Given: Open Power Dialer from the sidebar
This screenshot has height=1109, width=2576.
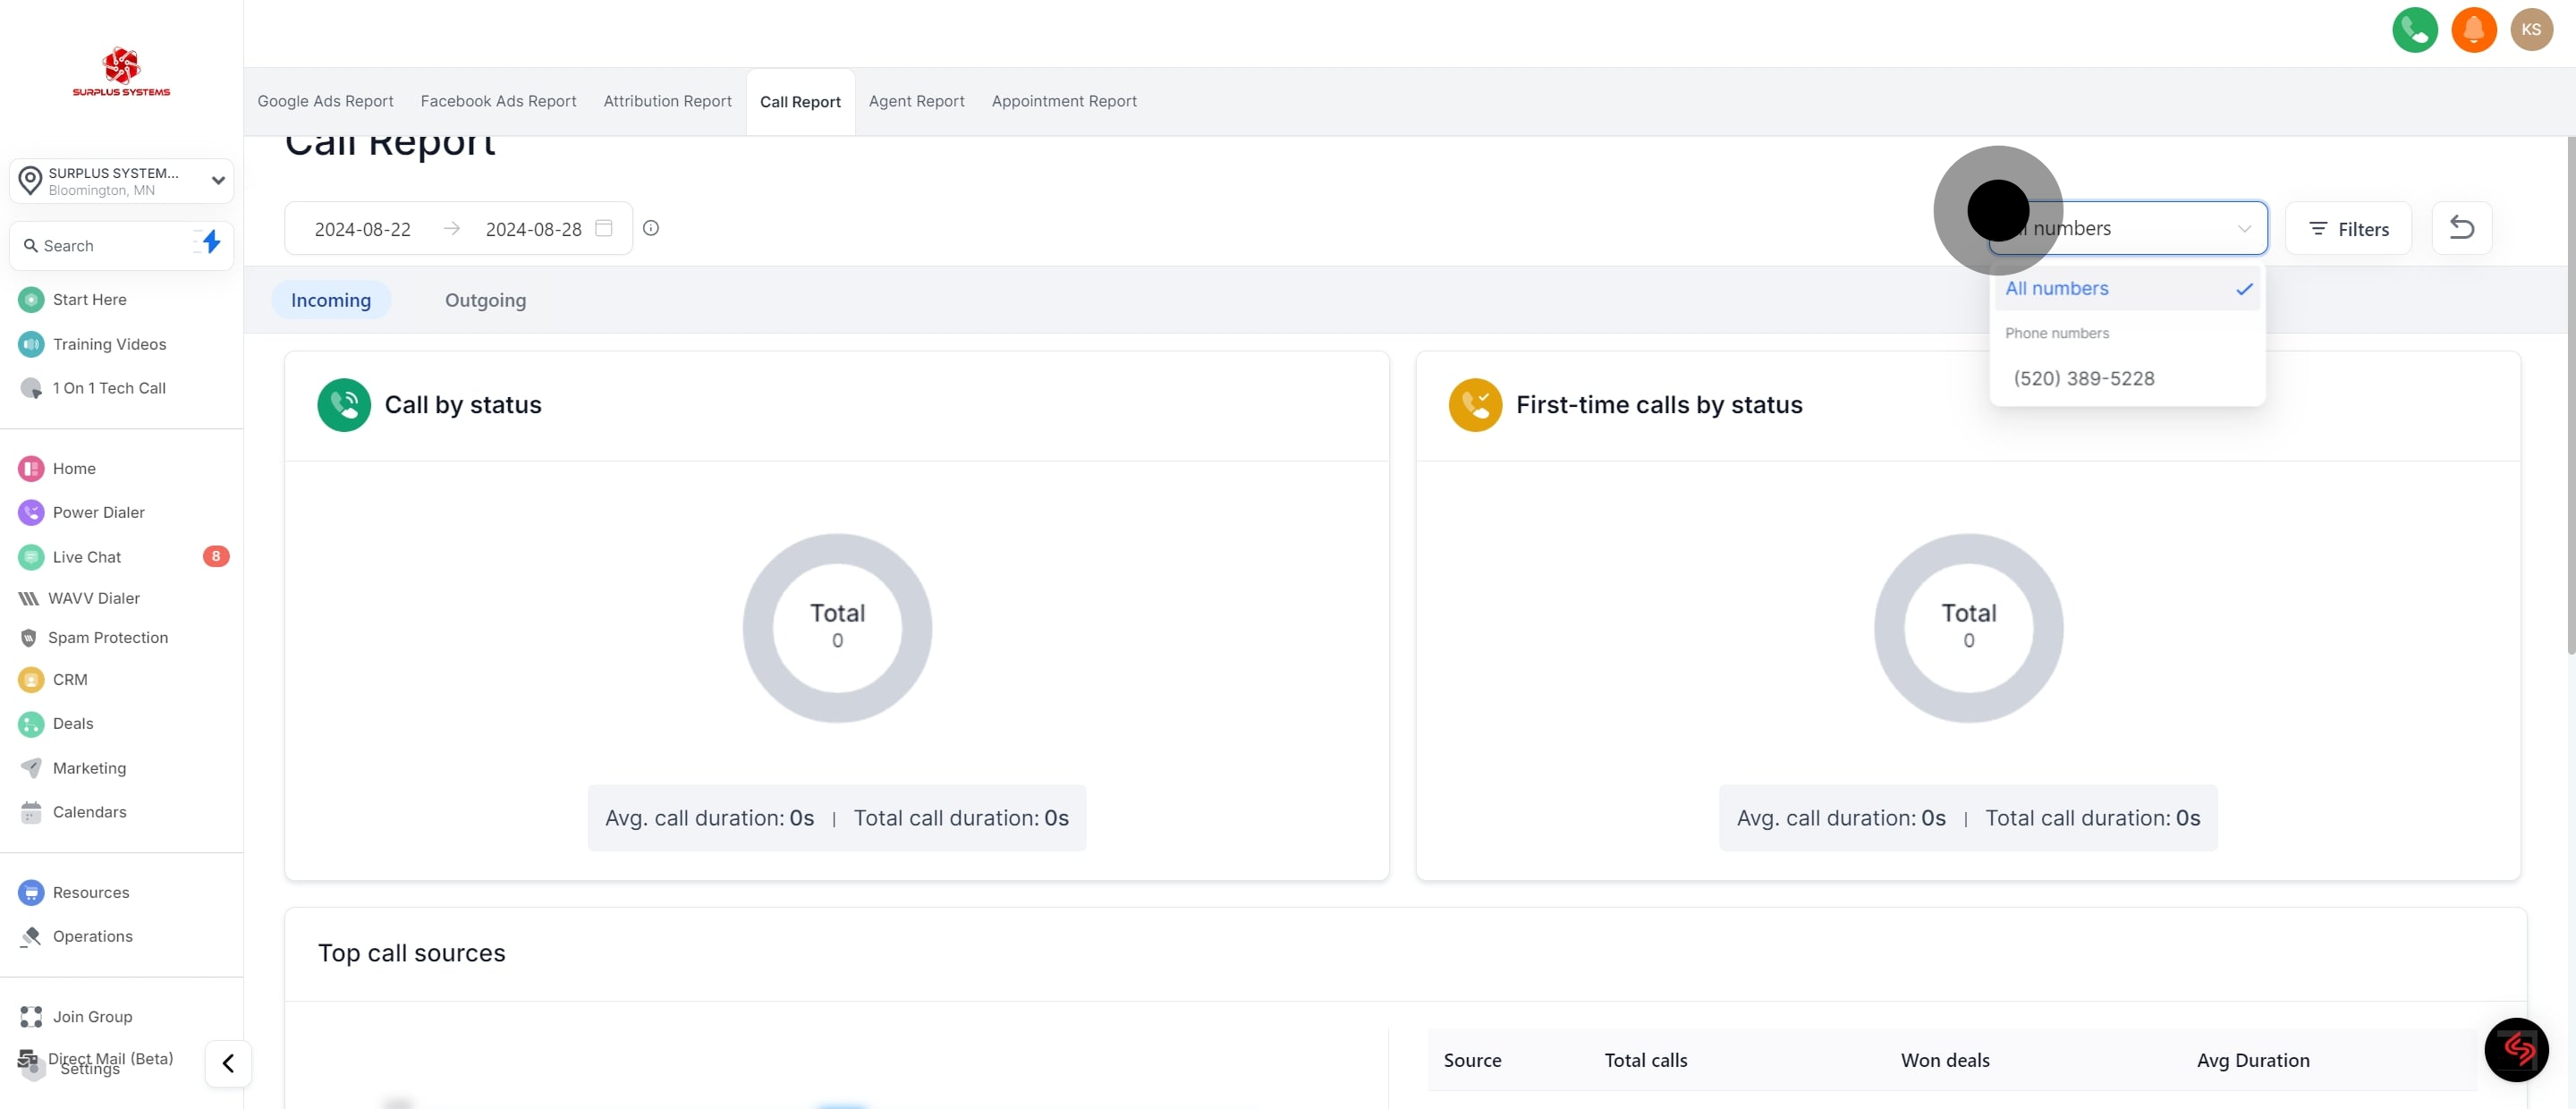Looking at the screenshot, I should [98, 512].
